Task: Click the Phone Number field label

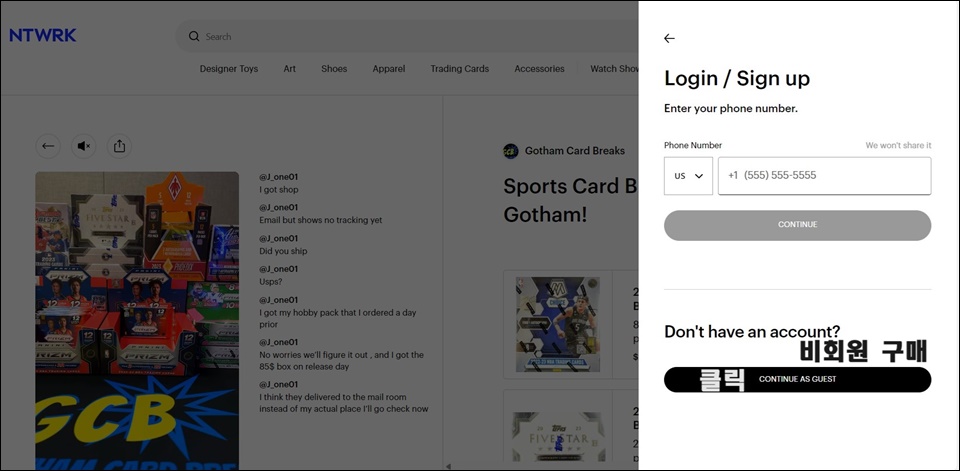Action: [x=693, y=145]
